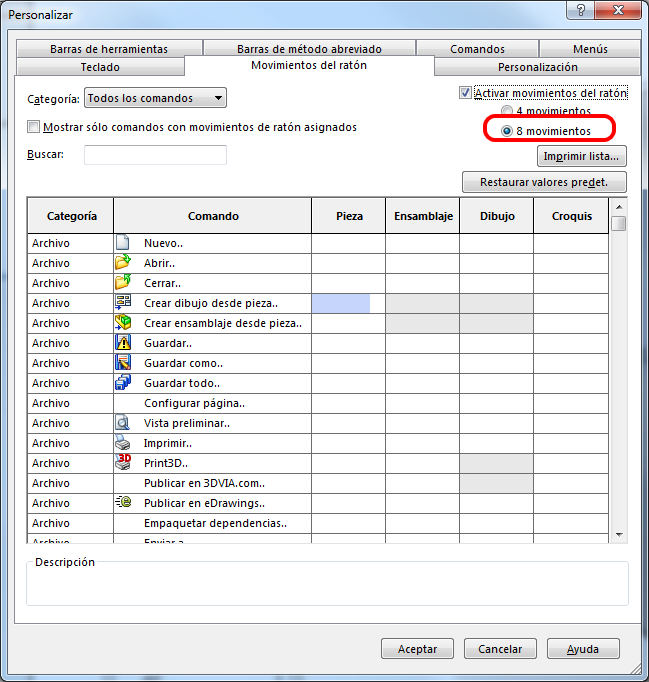Click Restaurar valores predet. button
This screenshot has height=682, width=649.
544,182
